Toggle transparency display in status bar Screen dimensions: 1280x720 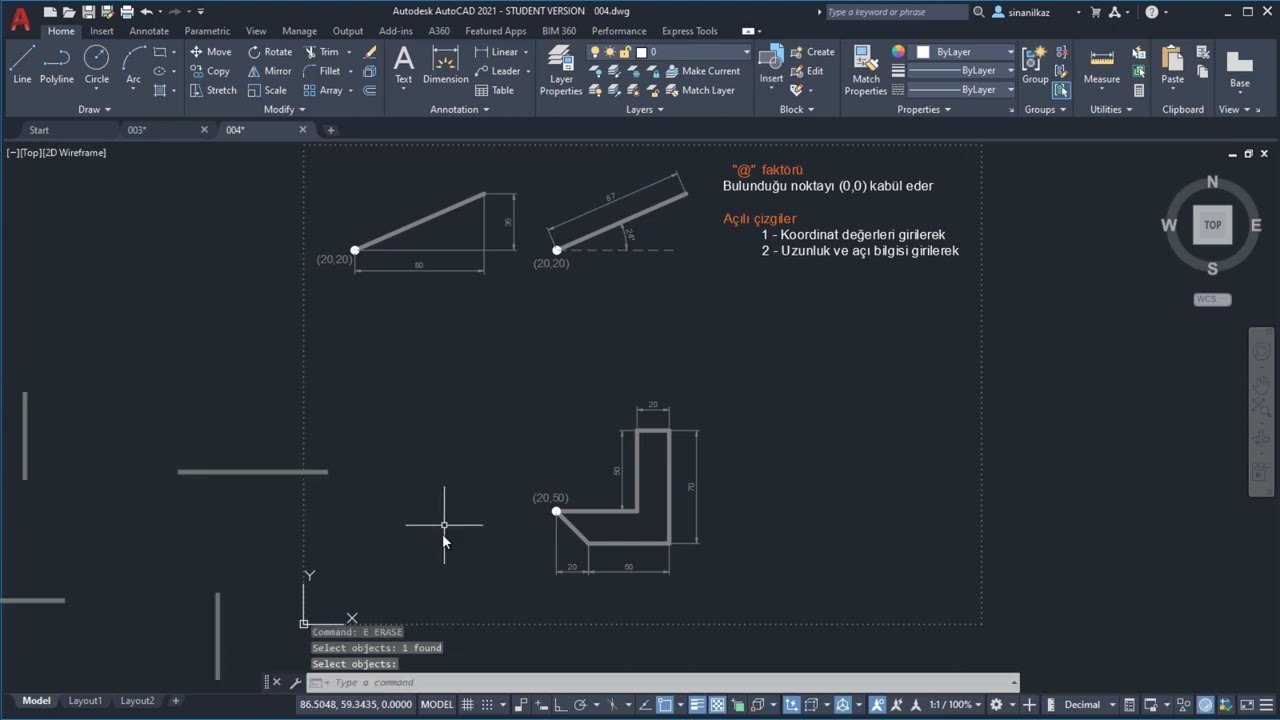point(718,705)
